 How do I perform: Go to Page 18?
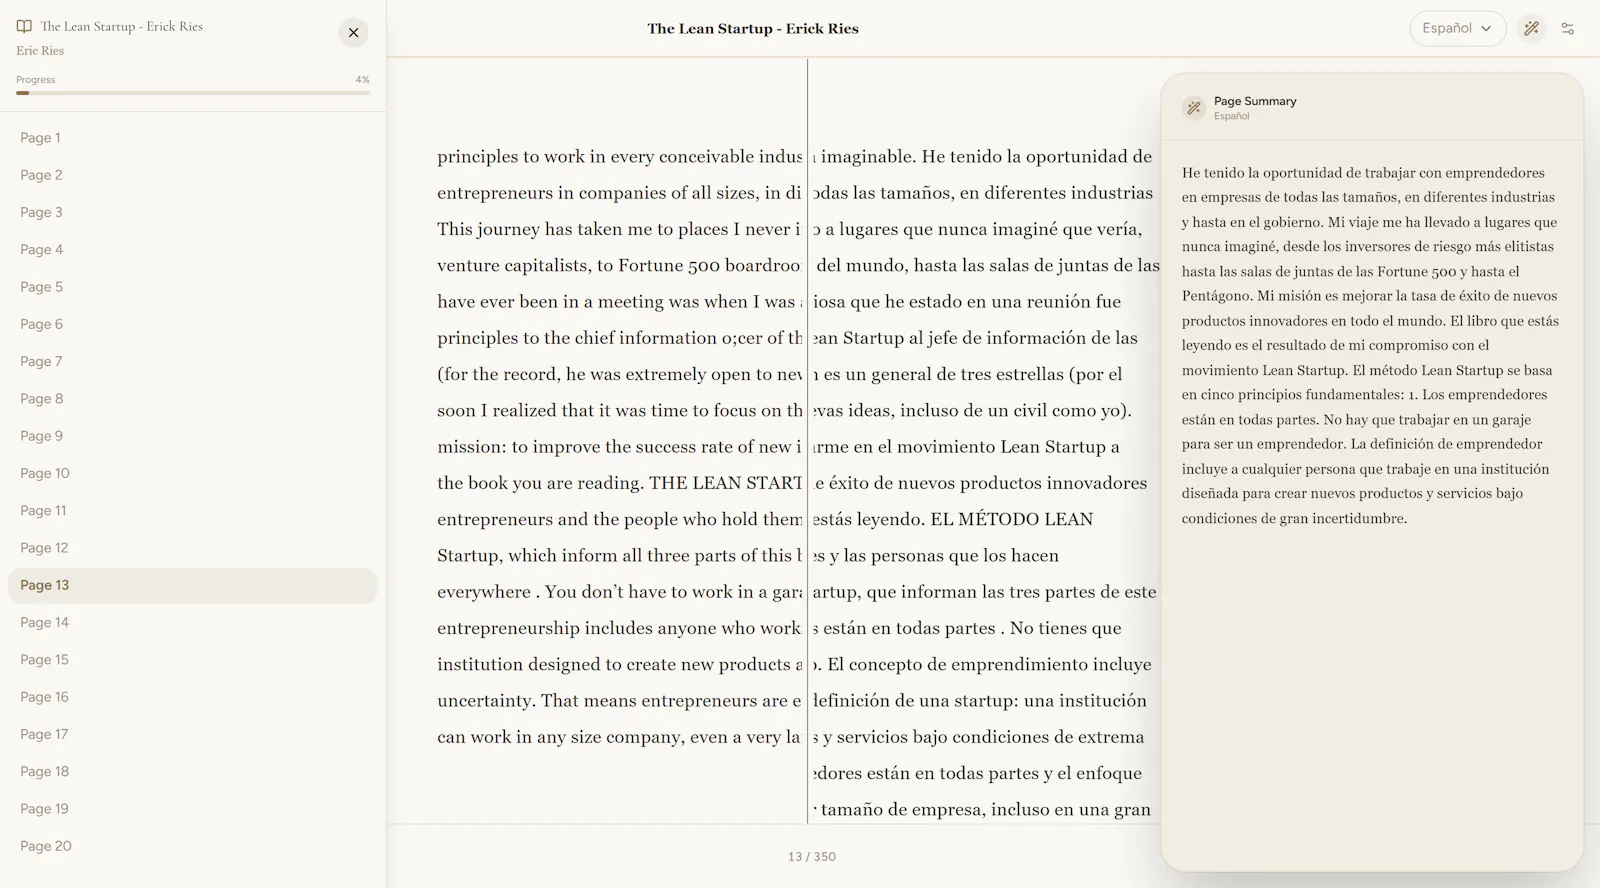tap(193, 772)
